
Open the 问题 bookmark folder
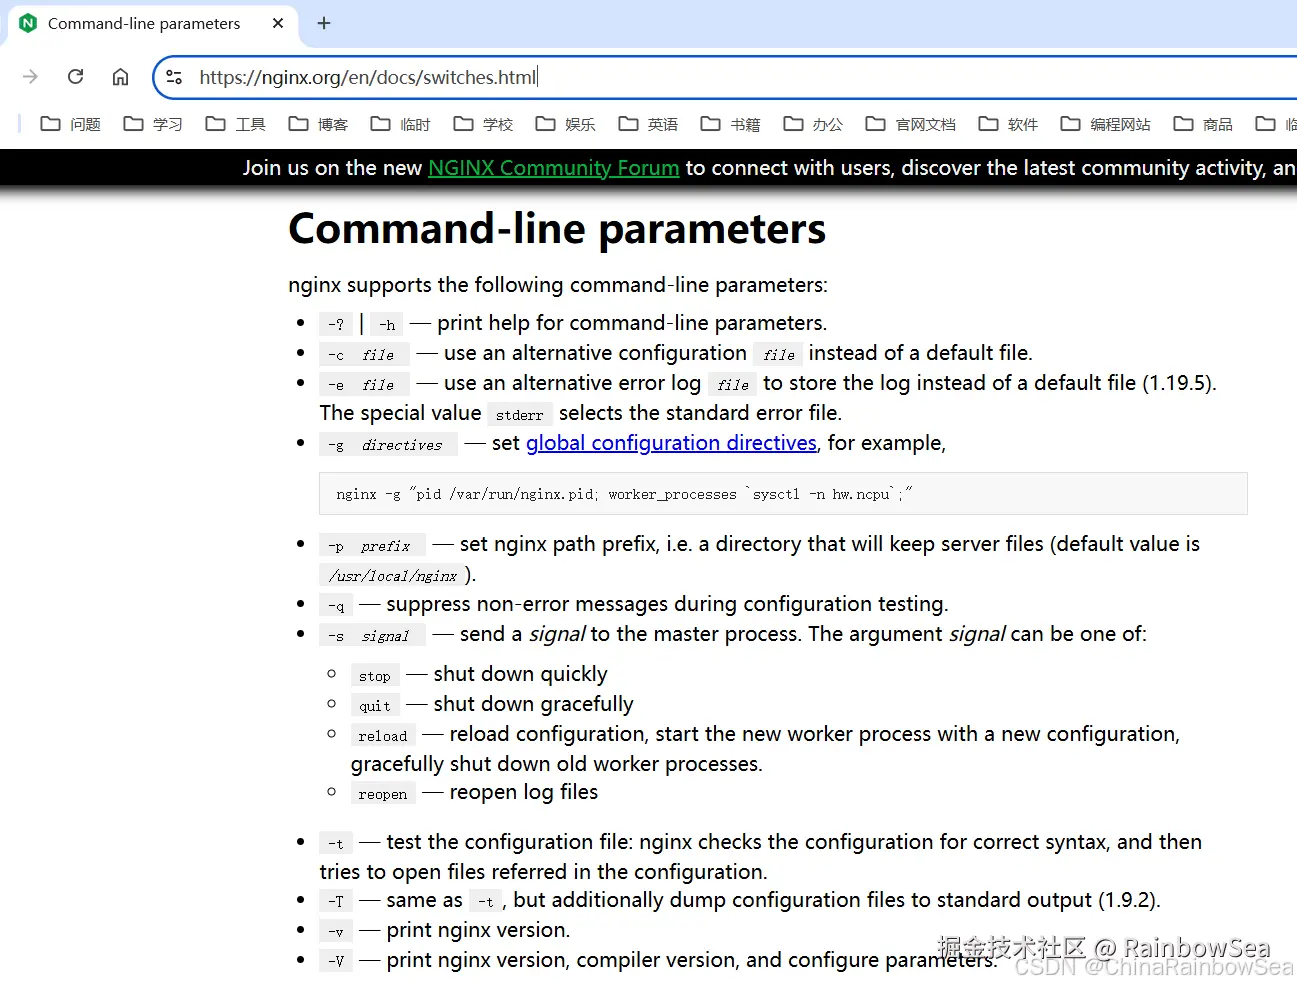pyautogui.click(x=70, y=124)
